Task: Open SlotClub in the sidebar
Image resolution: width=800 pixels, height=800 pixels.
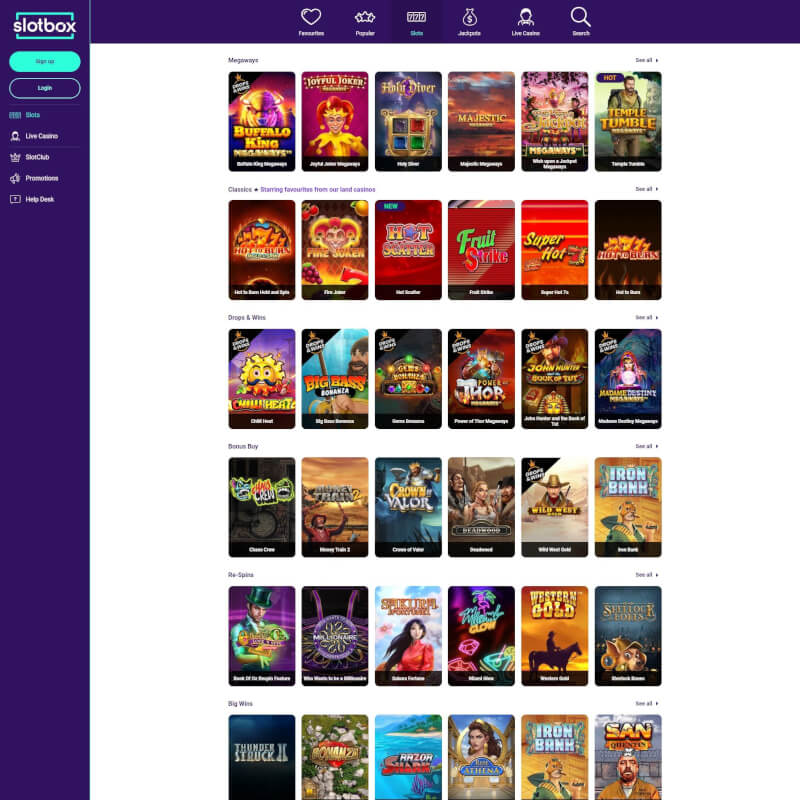Action: click(x=37, y=157)
